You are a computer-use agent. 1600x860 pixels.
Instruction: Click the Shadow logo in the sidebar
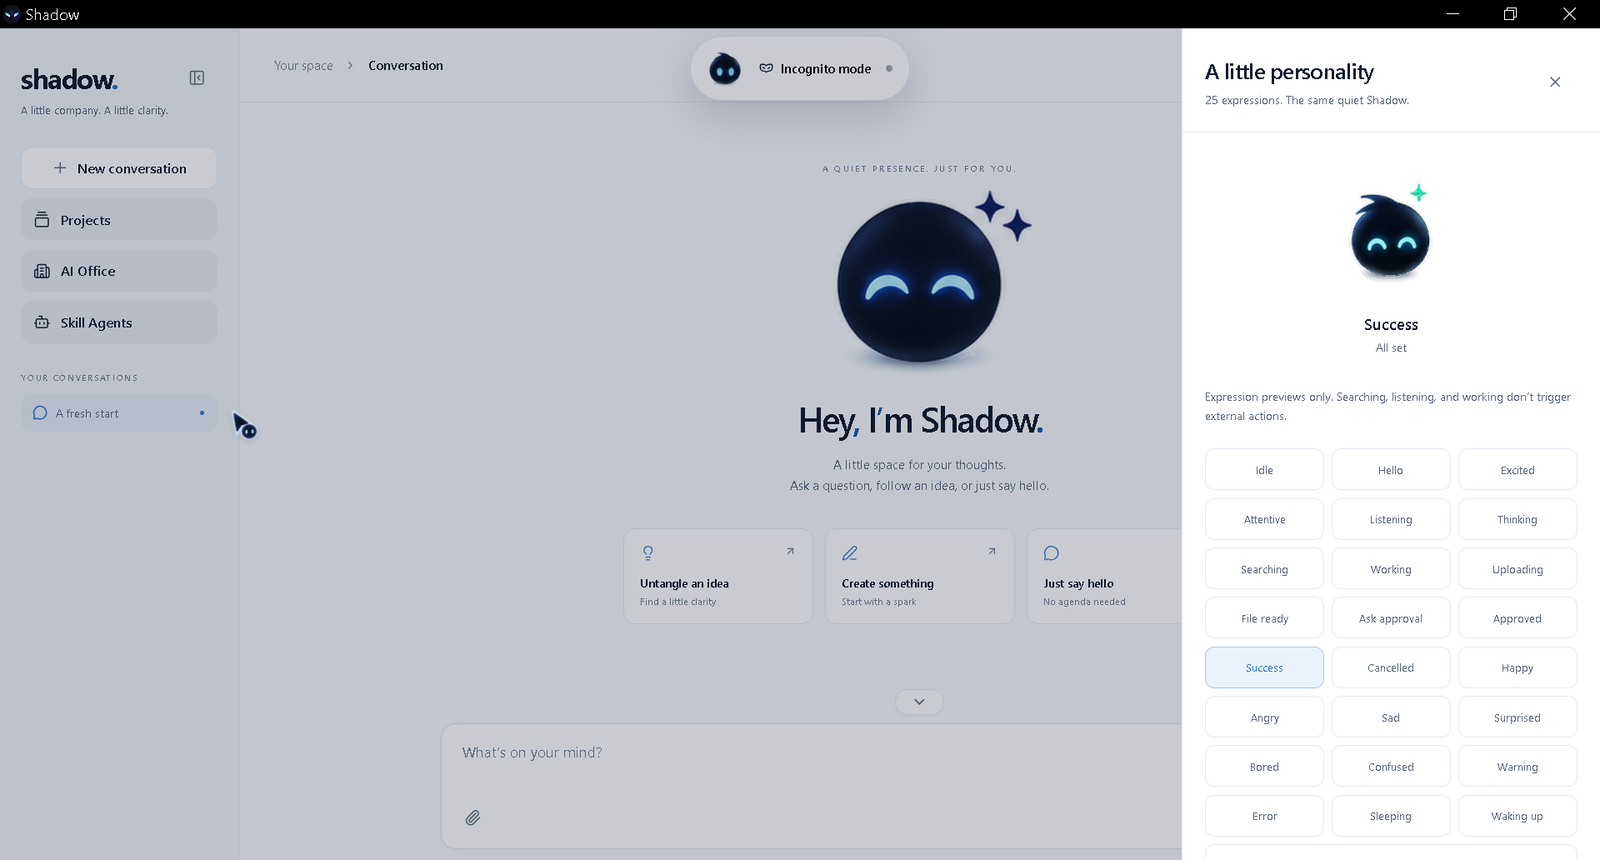coord(69,79)
